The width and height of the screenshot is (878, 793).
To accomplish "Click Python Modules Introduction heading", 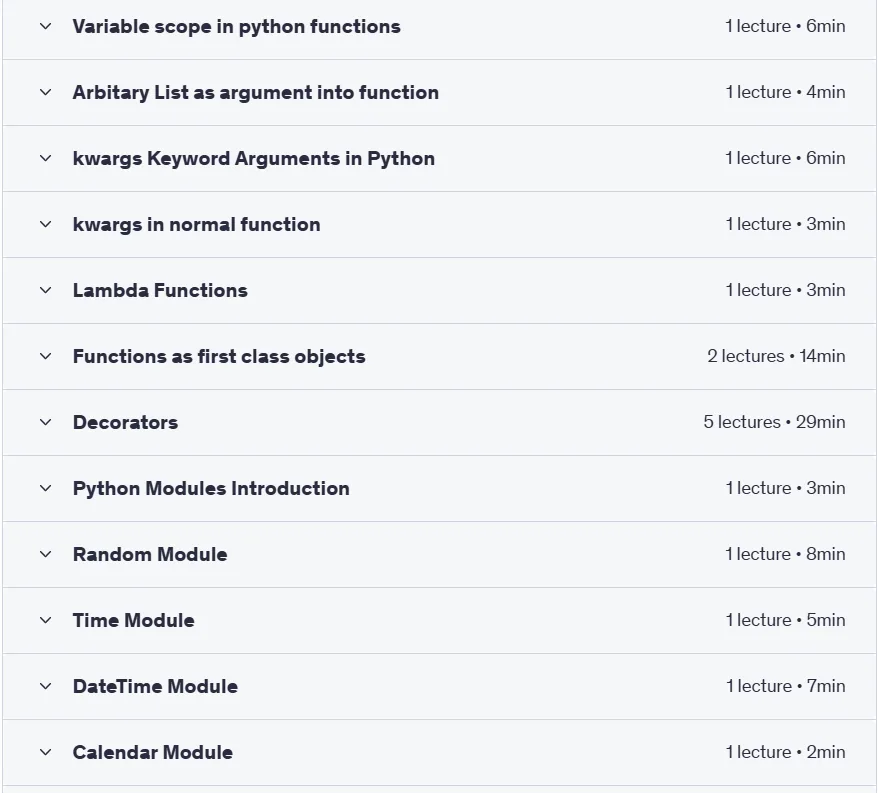I will click(211, 488).
